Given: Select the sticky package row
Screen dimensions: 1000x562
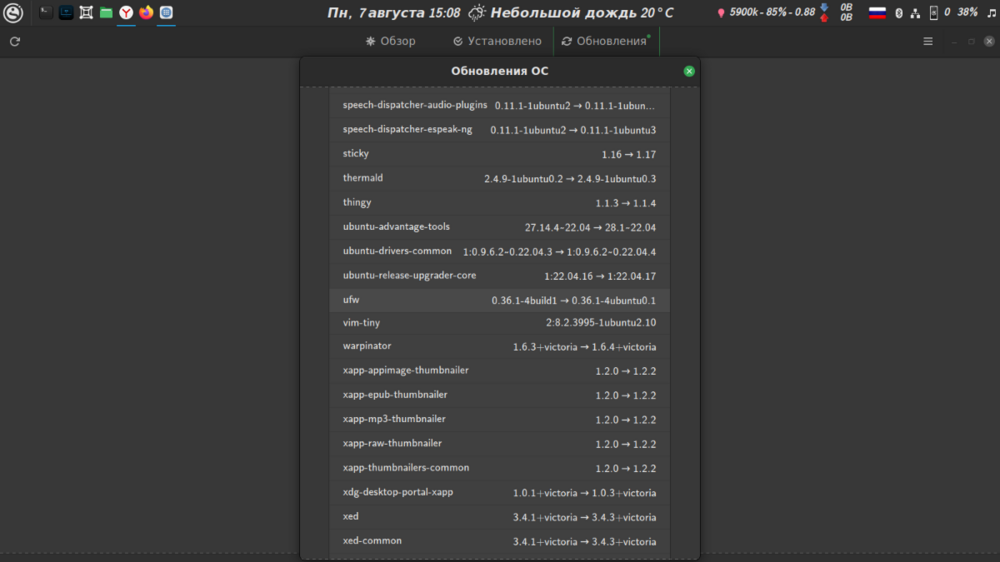Looking at the screenshot, I should point(499,154).
